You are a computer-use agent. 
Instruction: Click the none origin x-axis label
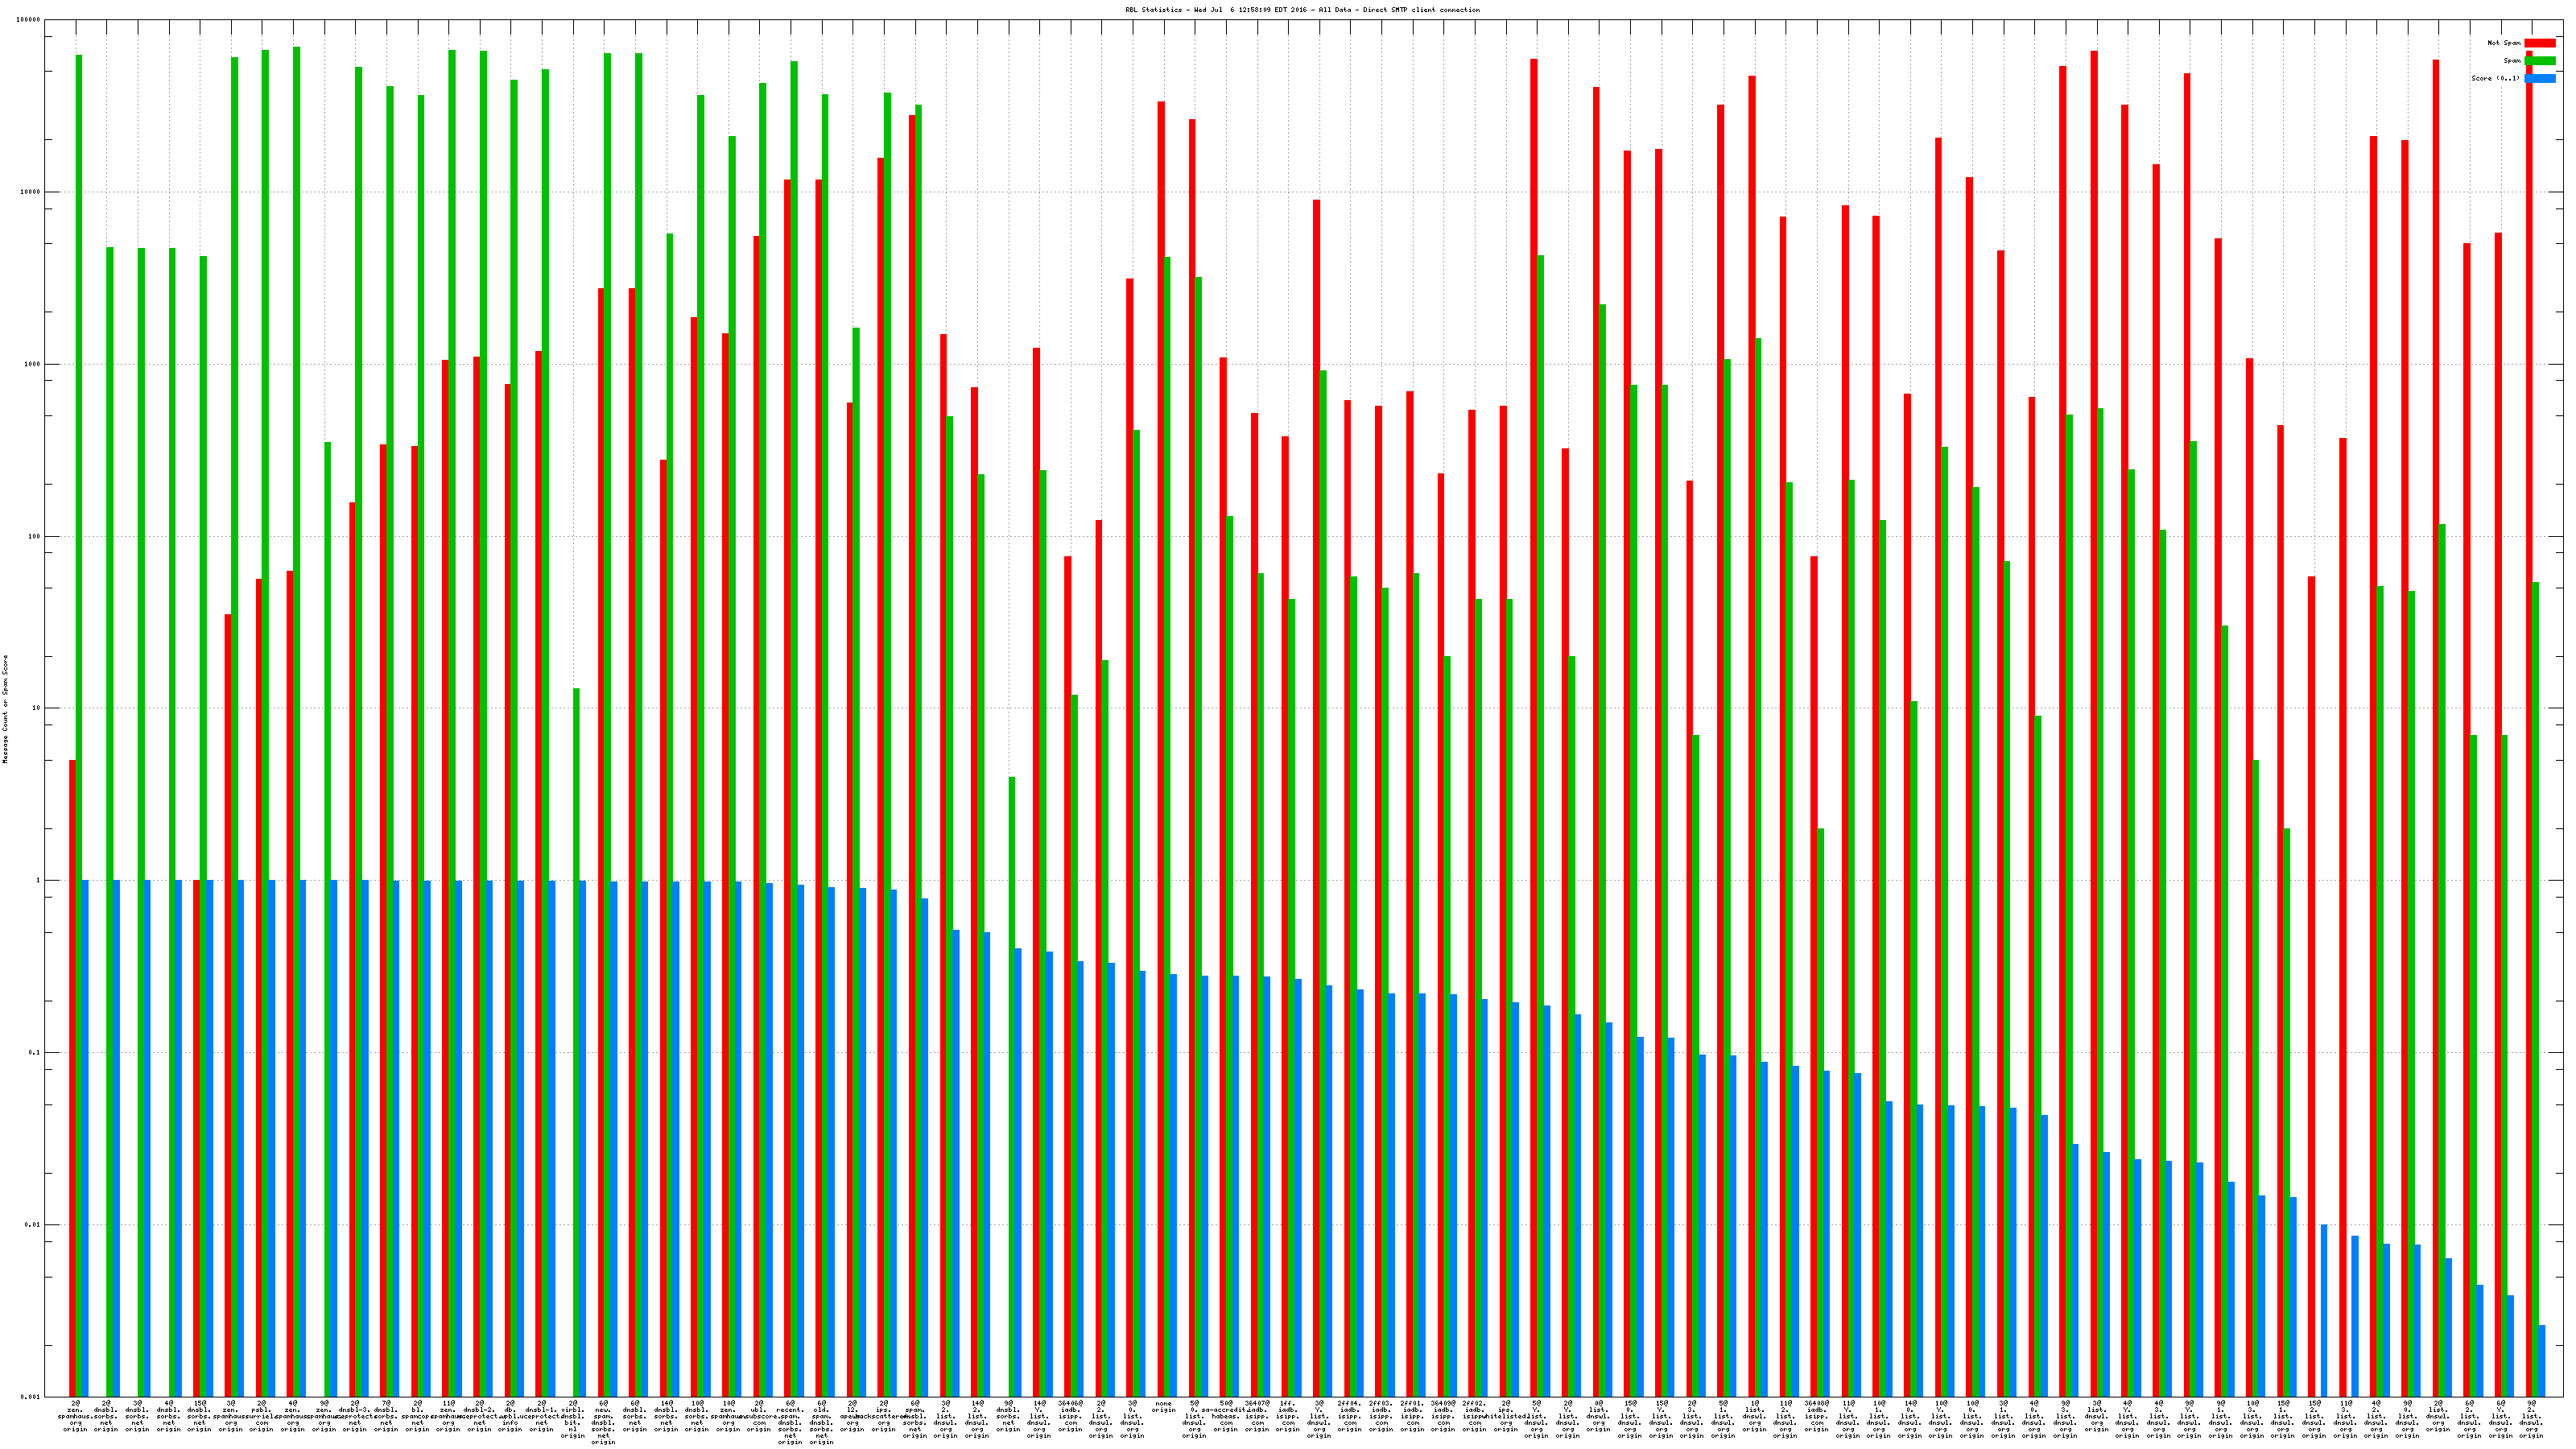point(1163,1407)
